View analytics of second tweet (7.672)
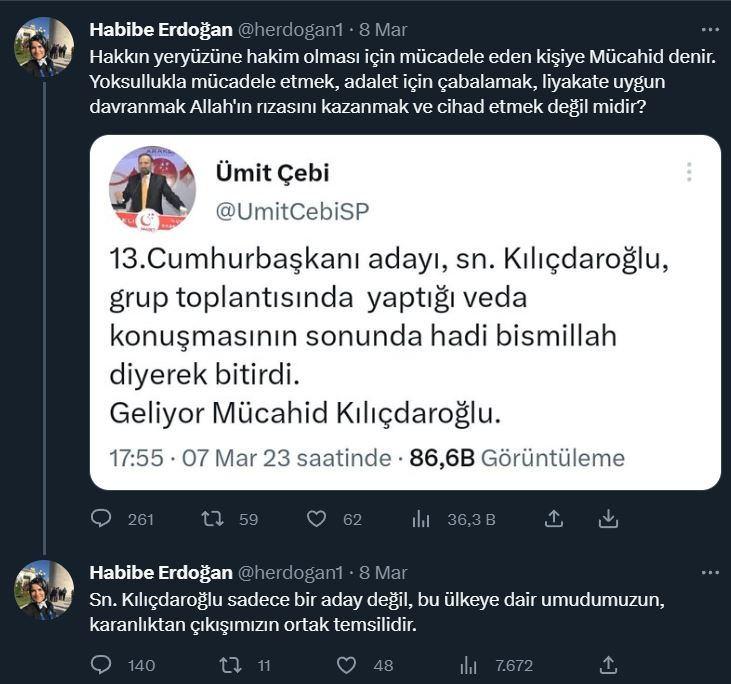731x684 pixels. [x=468, y=665]
